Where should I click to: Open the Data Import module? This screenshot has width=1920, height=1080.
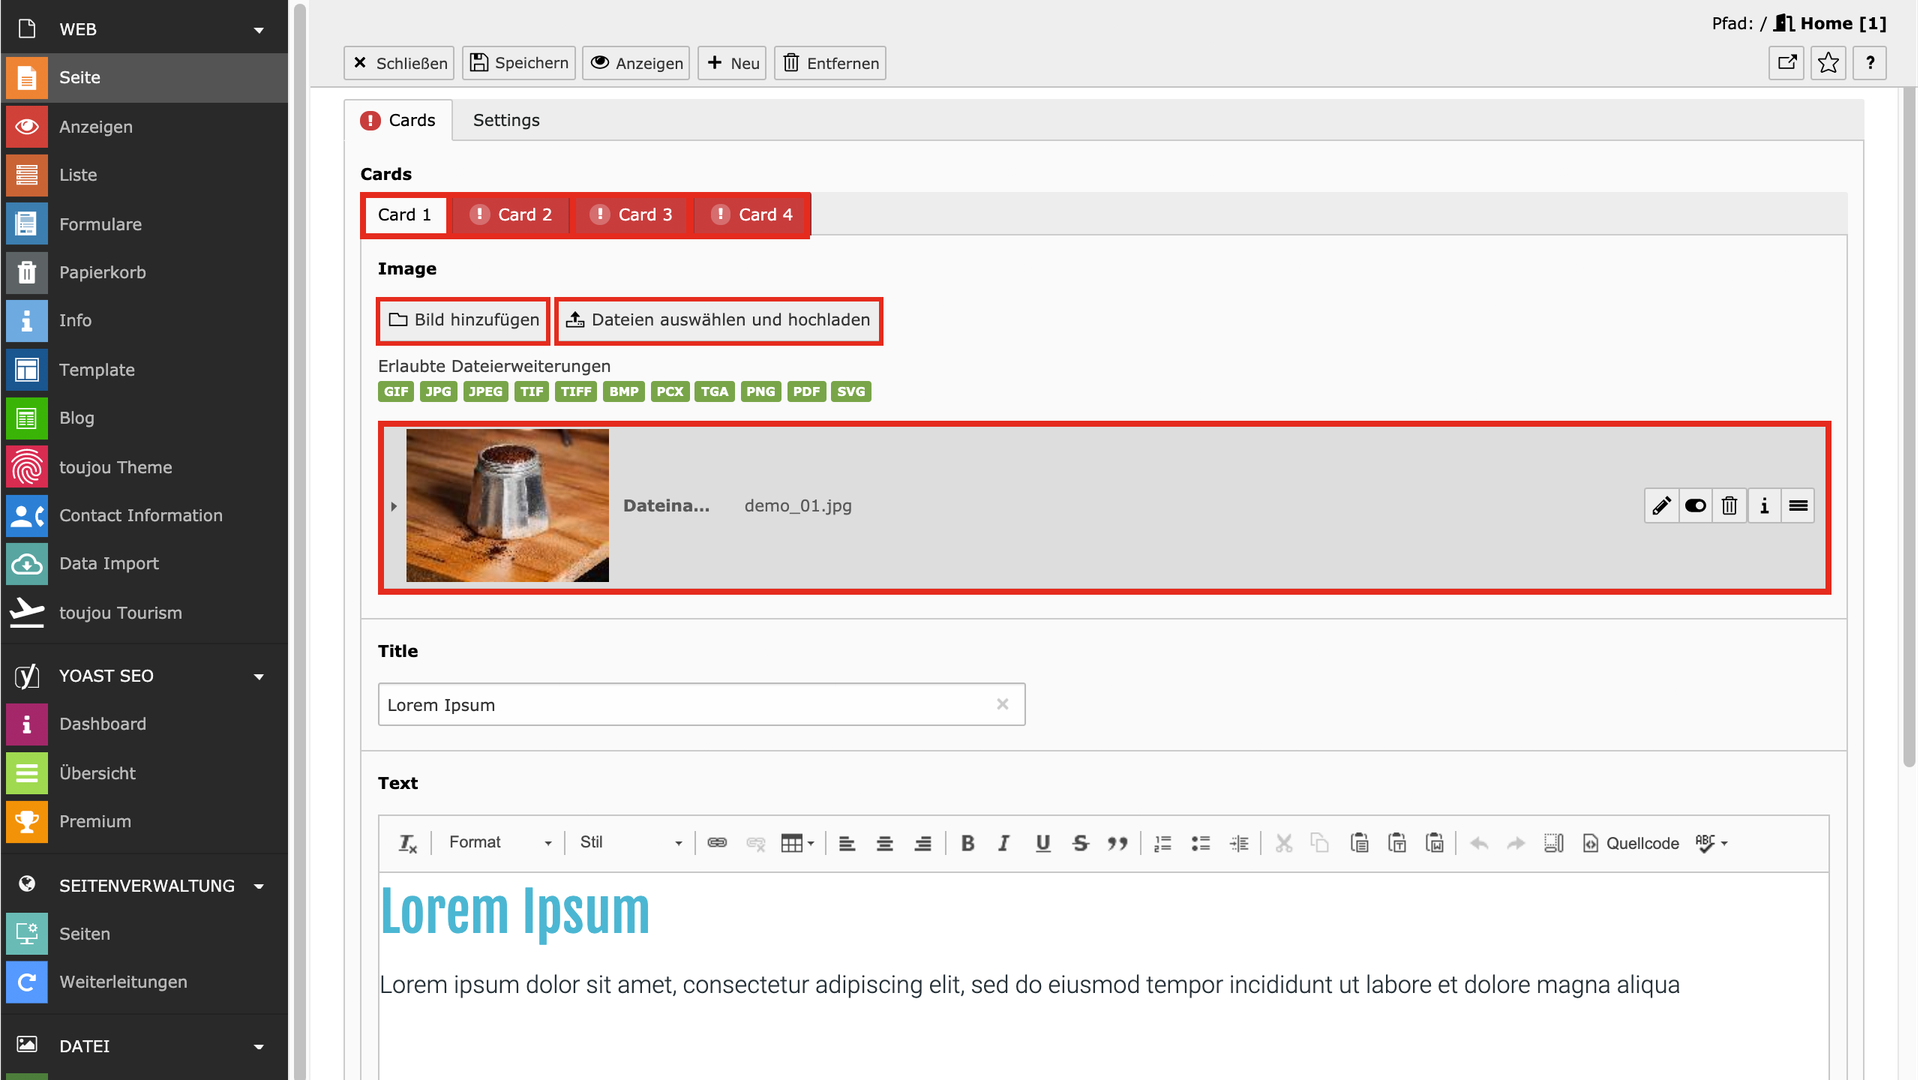(x=108, y=564)
